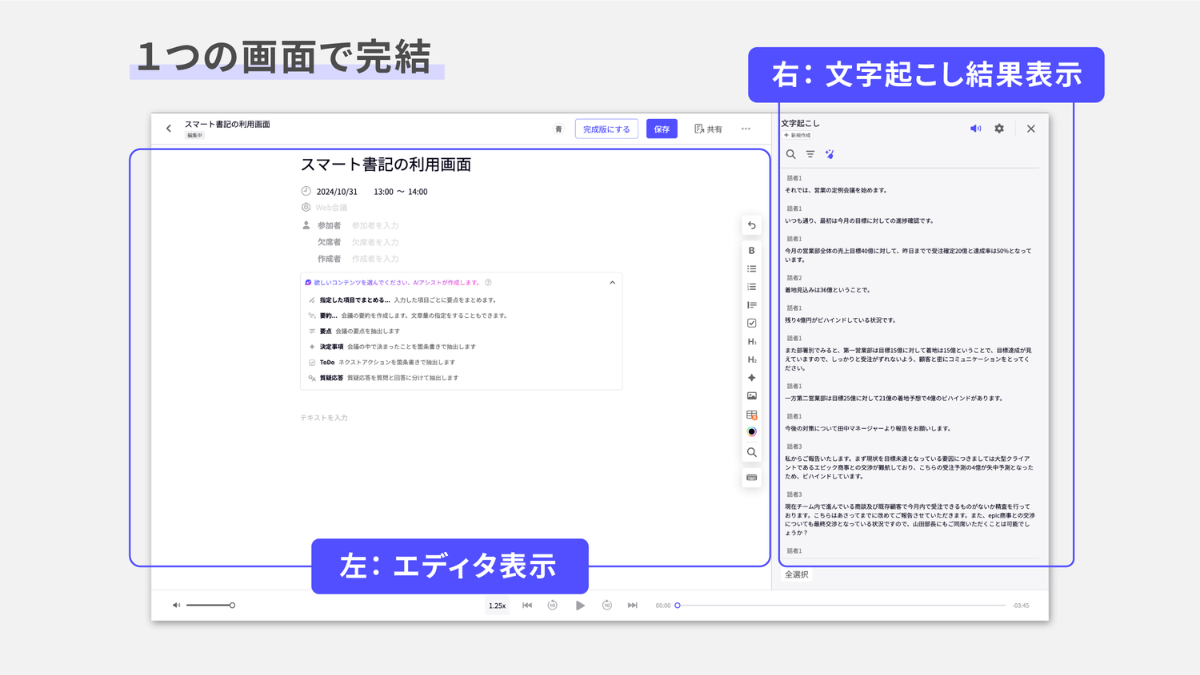Insert a table using the toolbar icon
1200x675 pixels.
752,415
